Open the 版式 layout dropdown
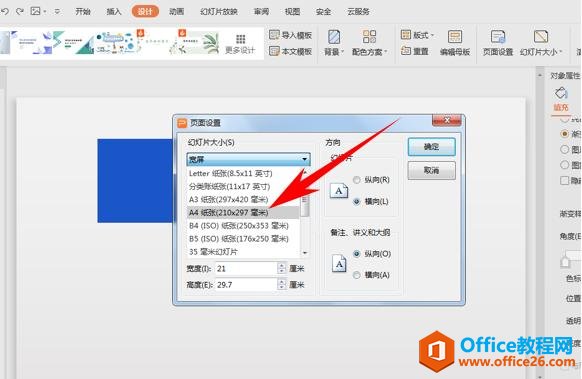 (417, 35)
